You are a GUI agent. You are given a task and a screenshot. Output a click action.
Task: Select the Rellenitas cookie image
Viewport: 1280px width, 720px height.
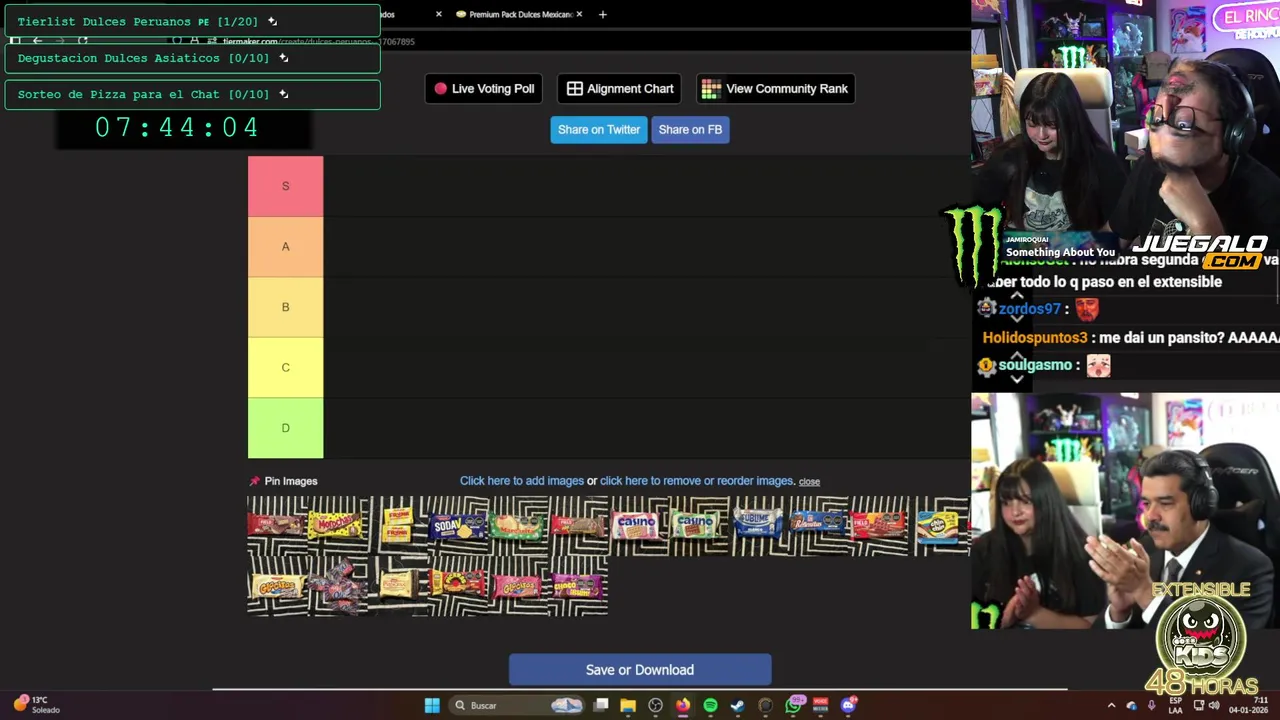tap(818, 526)
